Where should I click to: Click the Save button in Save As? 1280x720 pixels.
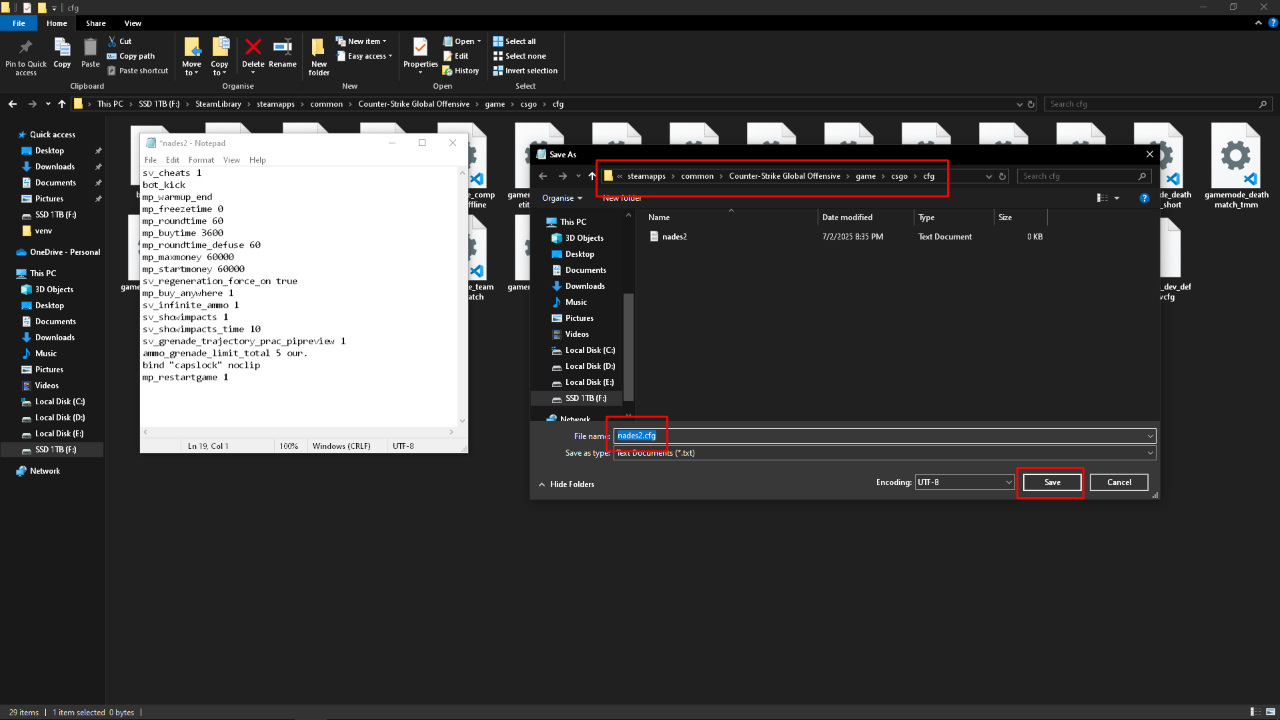click(1052, 482)
